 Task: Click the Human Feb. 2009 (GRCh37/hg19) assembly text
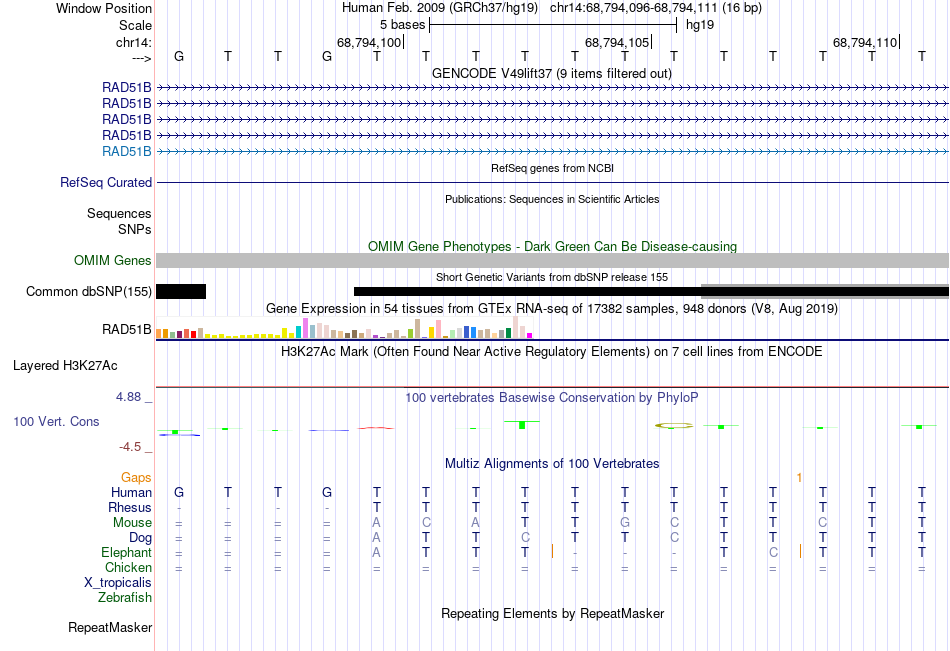[440, 8]
